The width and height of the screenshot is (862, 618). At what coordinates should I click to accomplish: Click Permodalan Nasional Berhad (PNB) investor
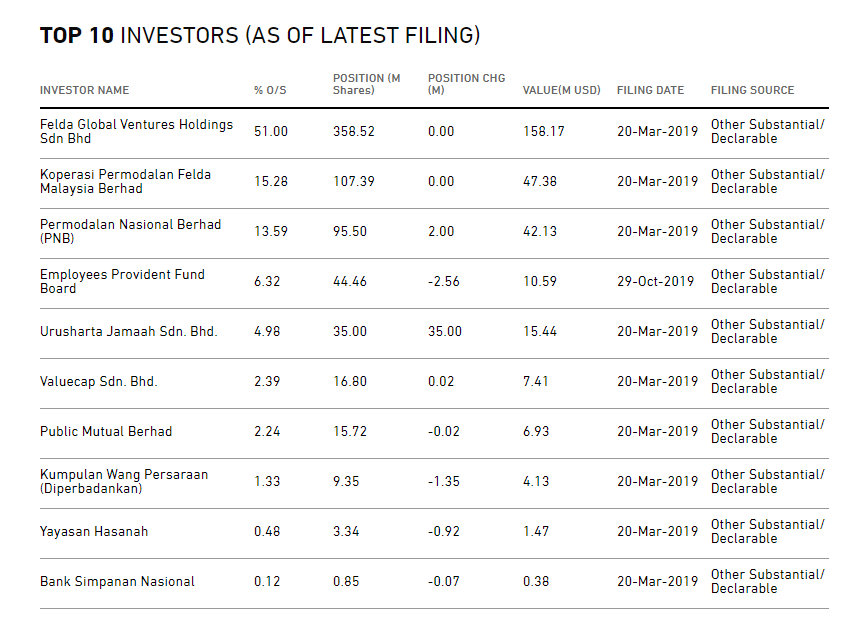[130, 231]
